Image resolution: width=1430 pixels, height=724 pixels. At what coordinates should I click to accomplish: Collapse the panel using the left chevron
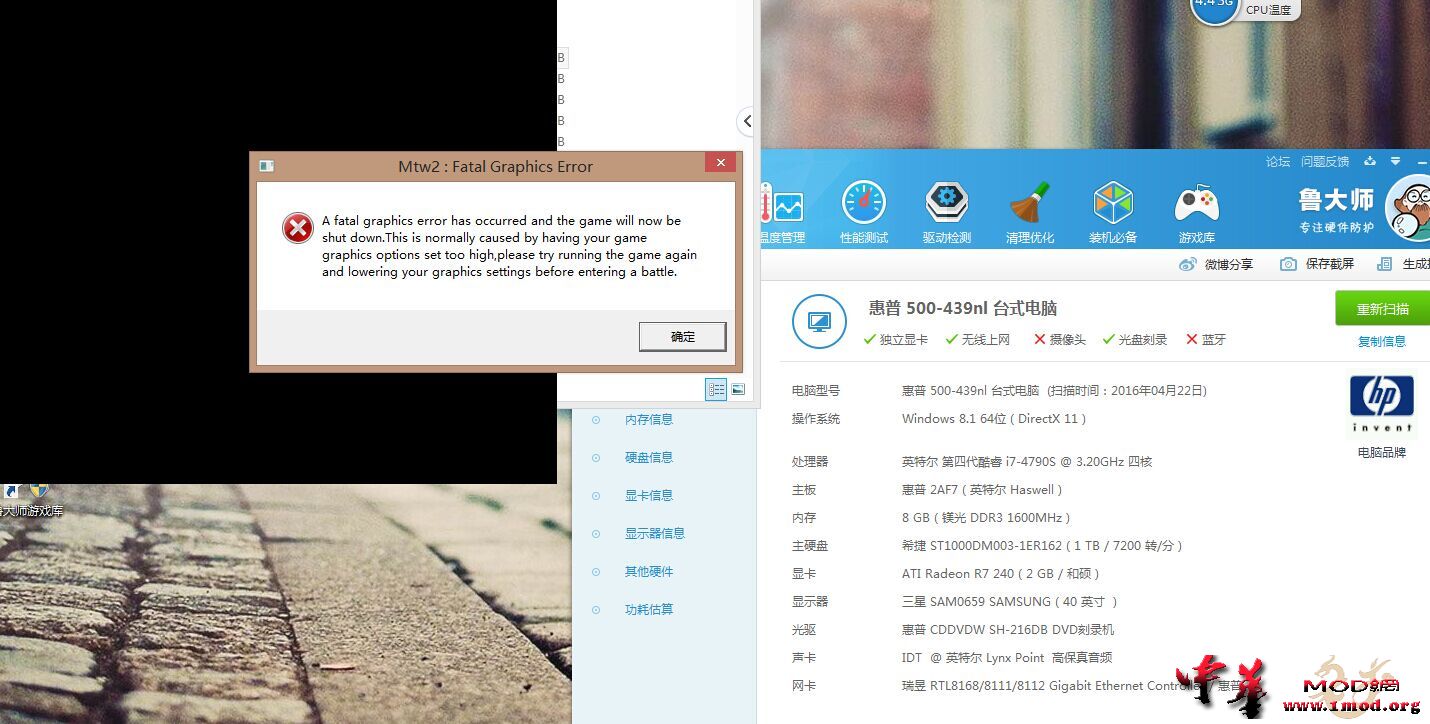click(746, 121)
